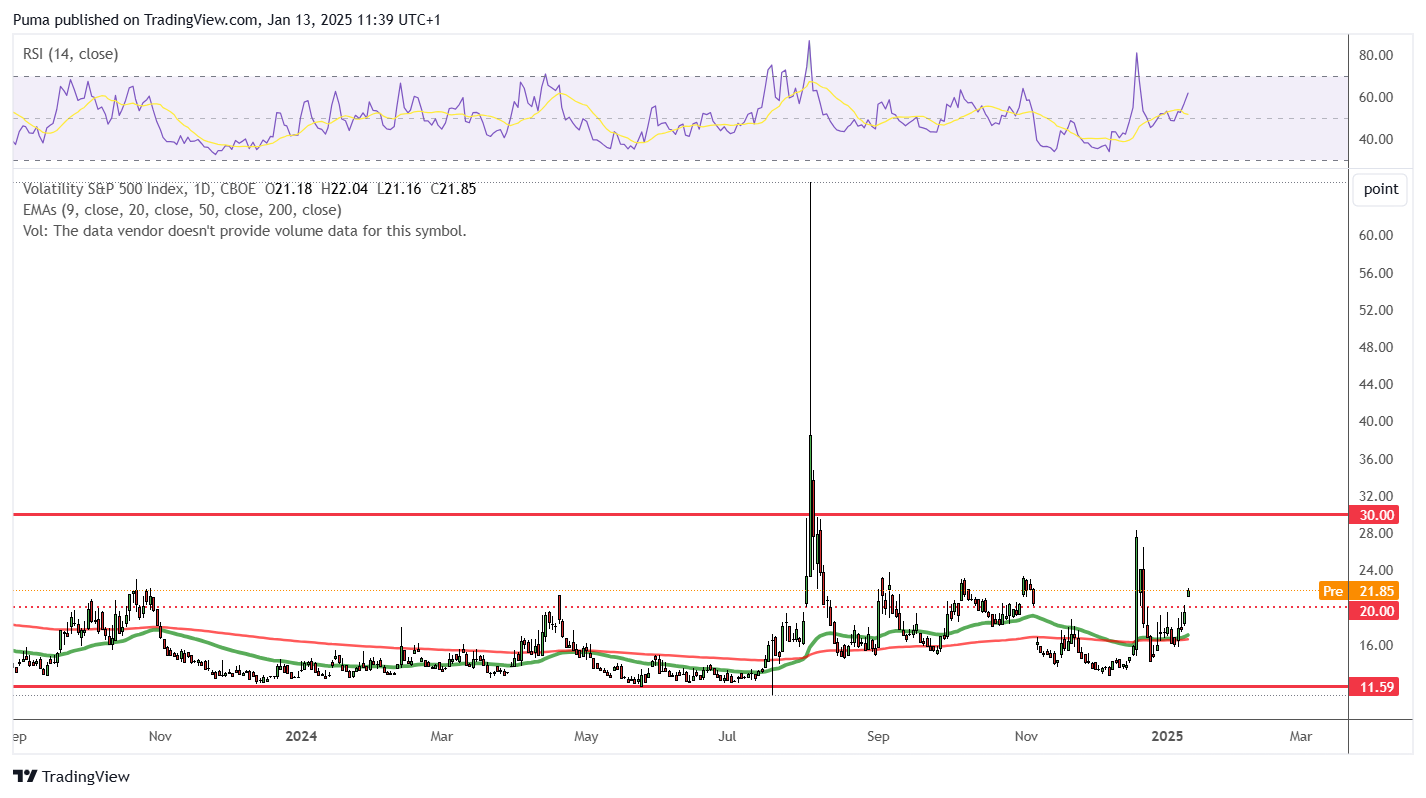The height and width of the screenshot is (798, 1426).
Task: Select the red 20.00 price level label
Action: click(x=1376, y=611)
